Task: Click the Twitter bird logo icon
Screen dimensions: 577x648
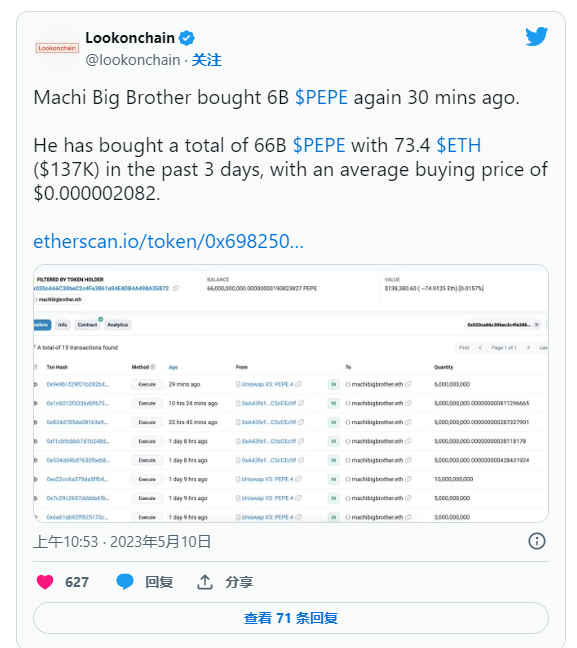Action: (536, 36)
